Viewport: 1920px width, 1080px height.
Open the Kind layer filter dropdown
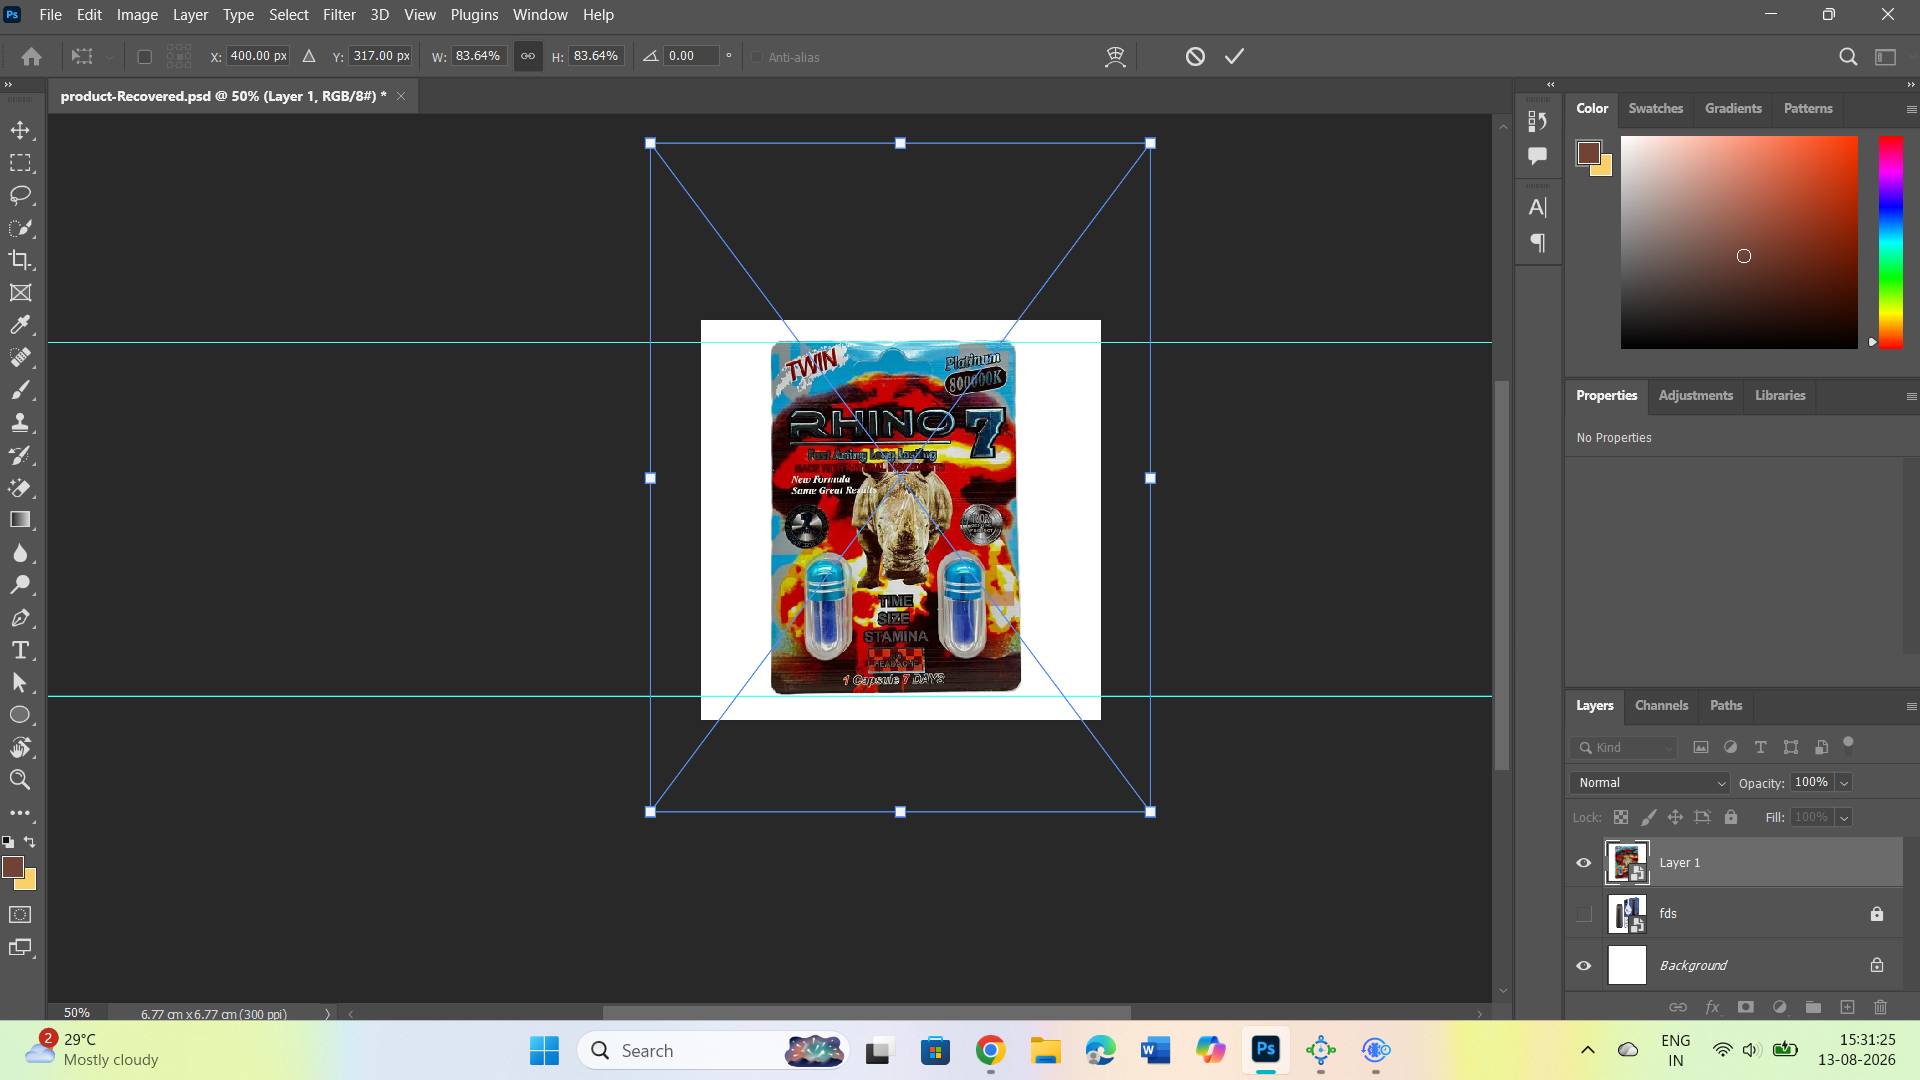[x=1625, y=748]
